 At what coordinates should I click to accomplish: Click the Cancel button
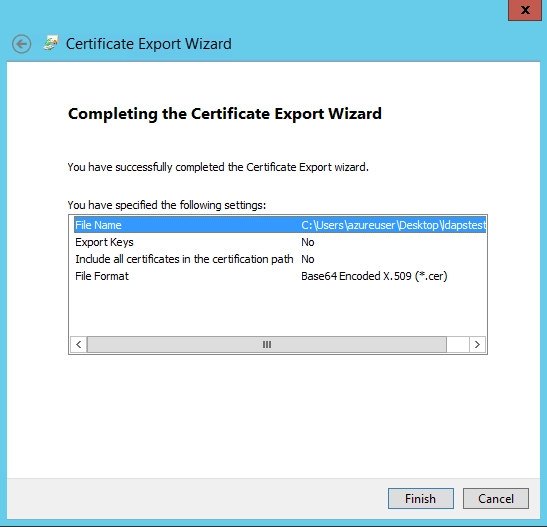coord(495,498)
